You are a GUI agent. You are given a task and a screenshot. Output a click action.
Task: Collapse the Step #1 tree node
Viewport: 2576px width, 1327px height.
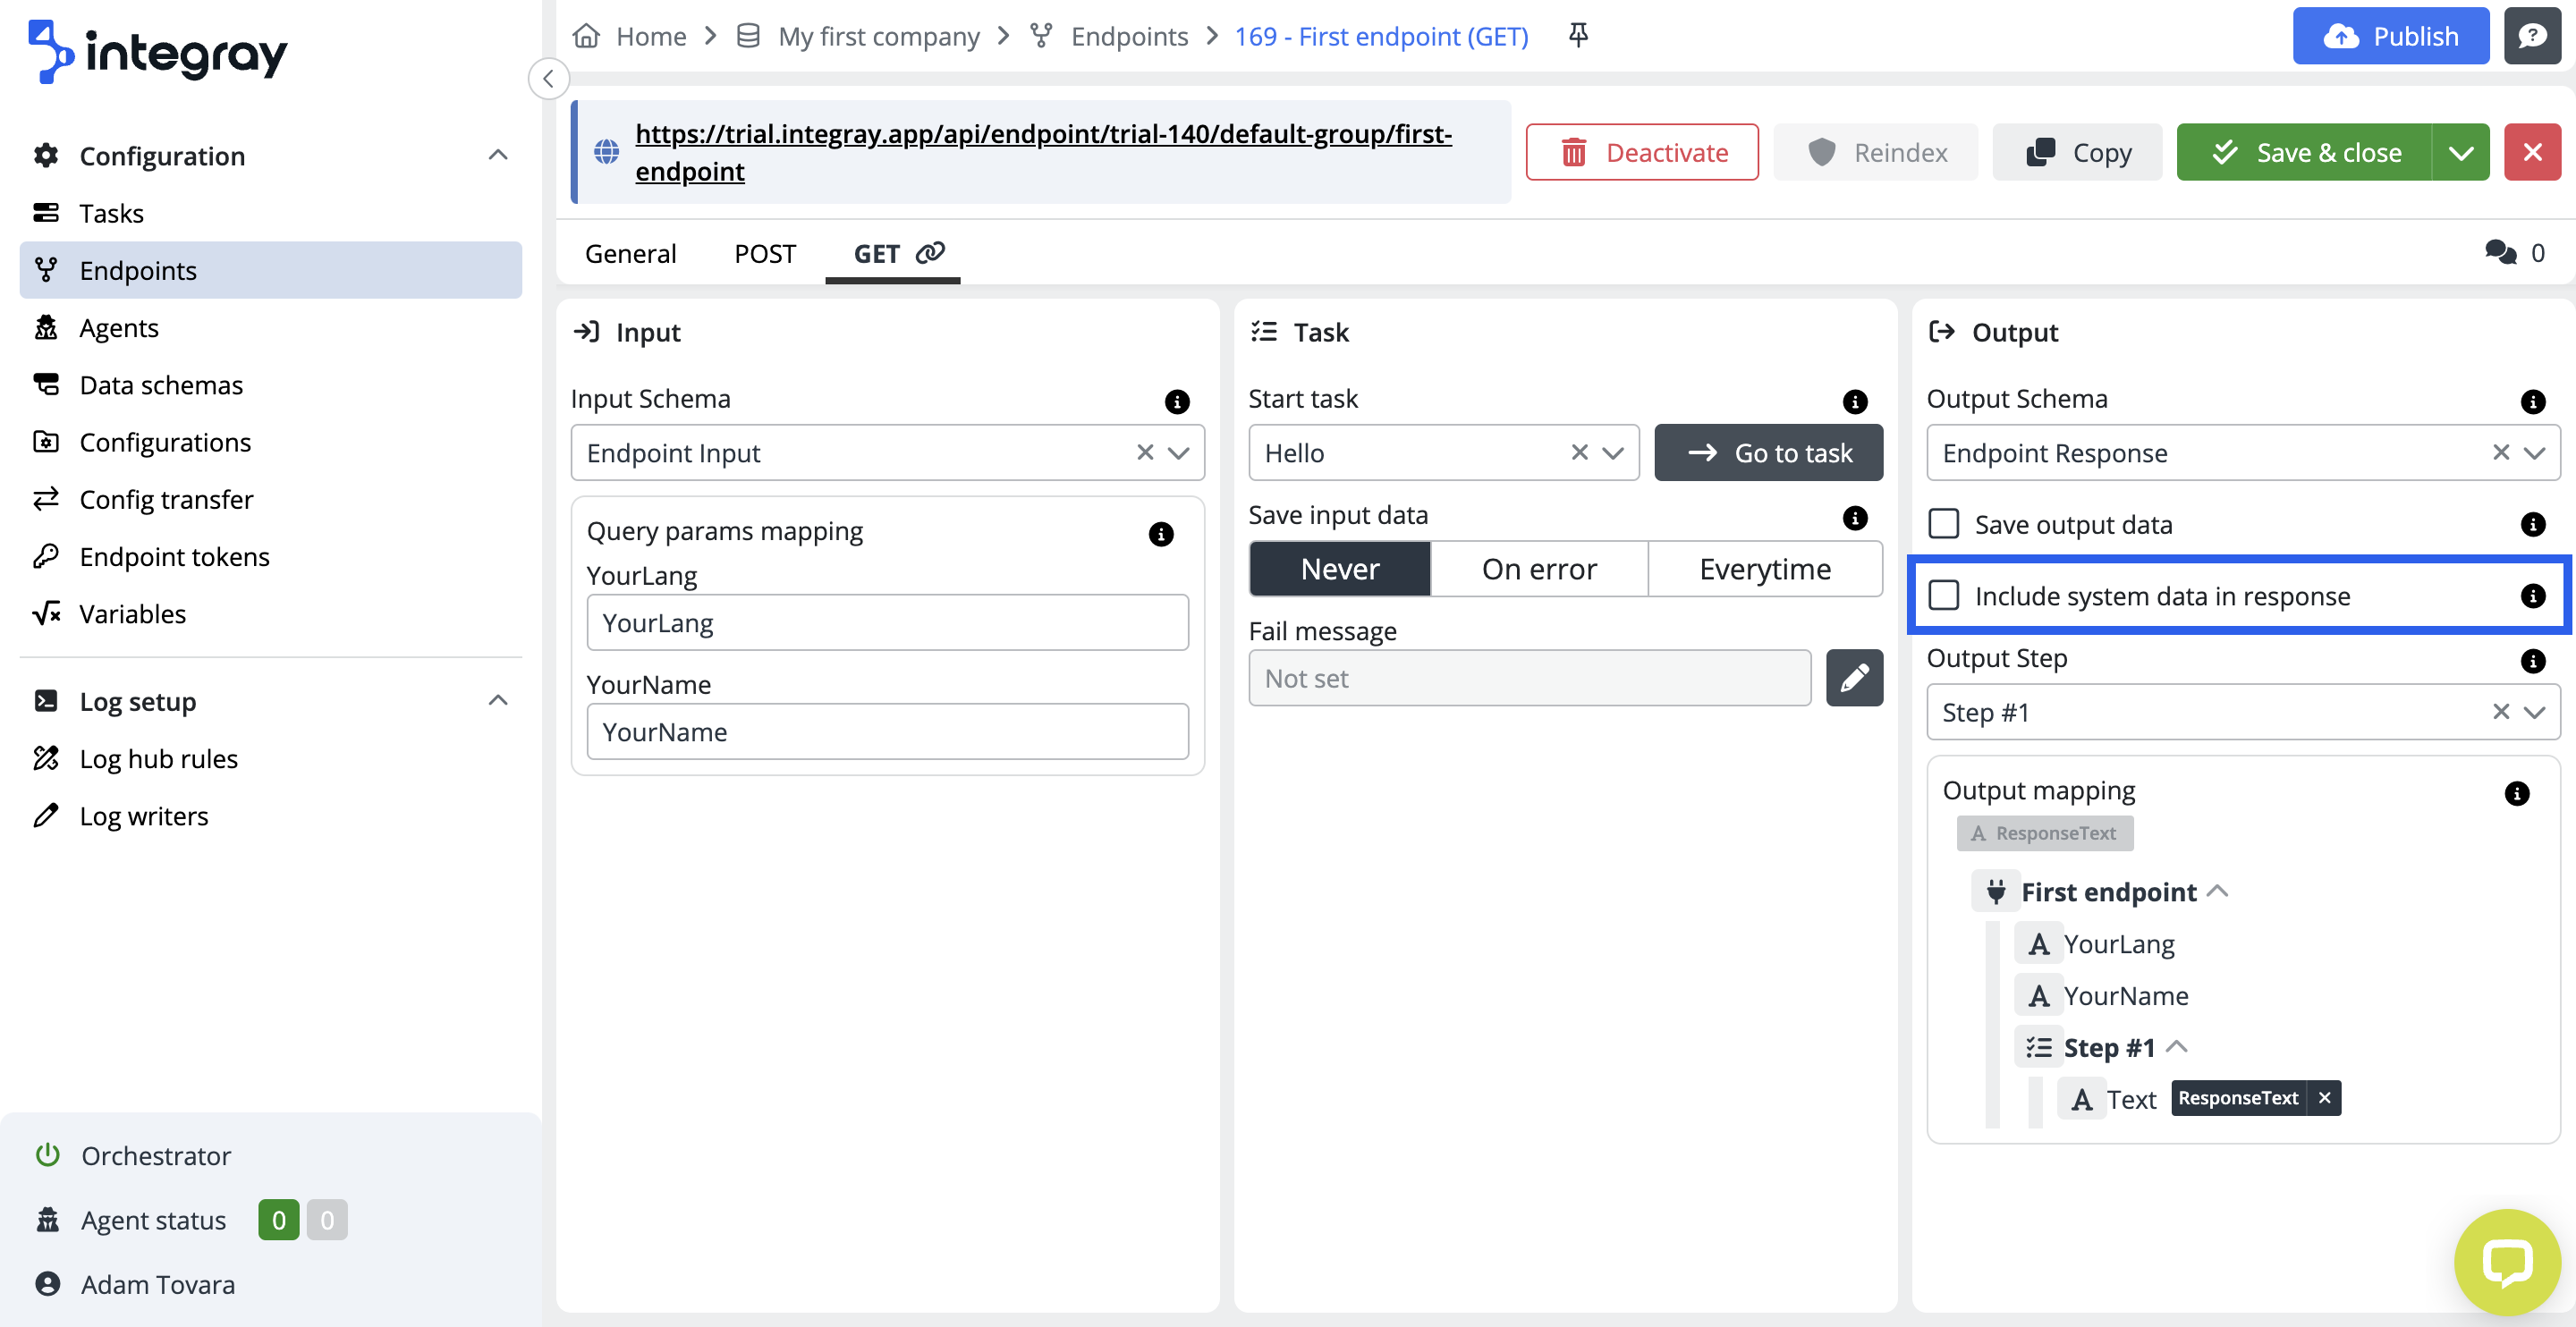pyautogui.click(x=2177, y=1047)
